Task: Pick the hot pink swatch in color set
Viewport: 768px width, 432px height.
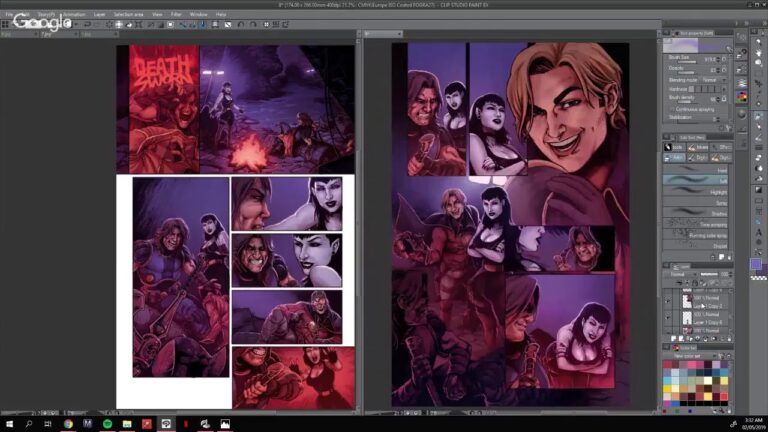Action: [x=692, y=365]
